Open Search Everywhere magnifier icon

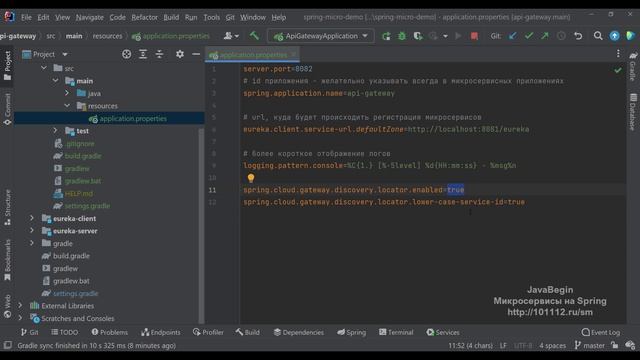click(x=598, y=36)
